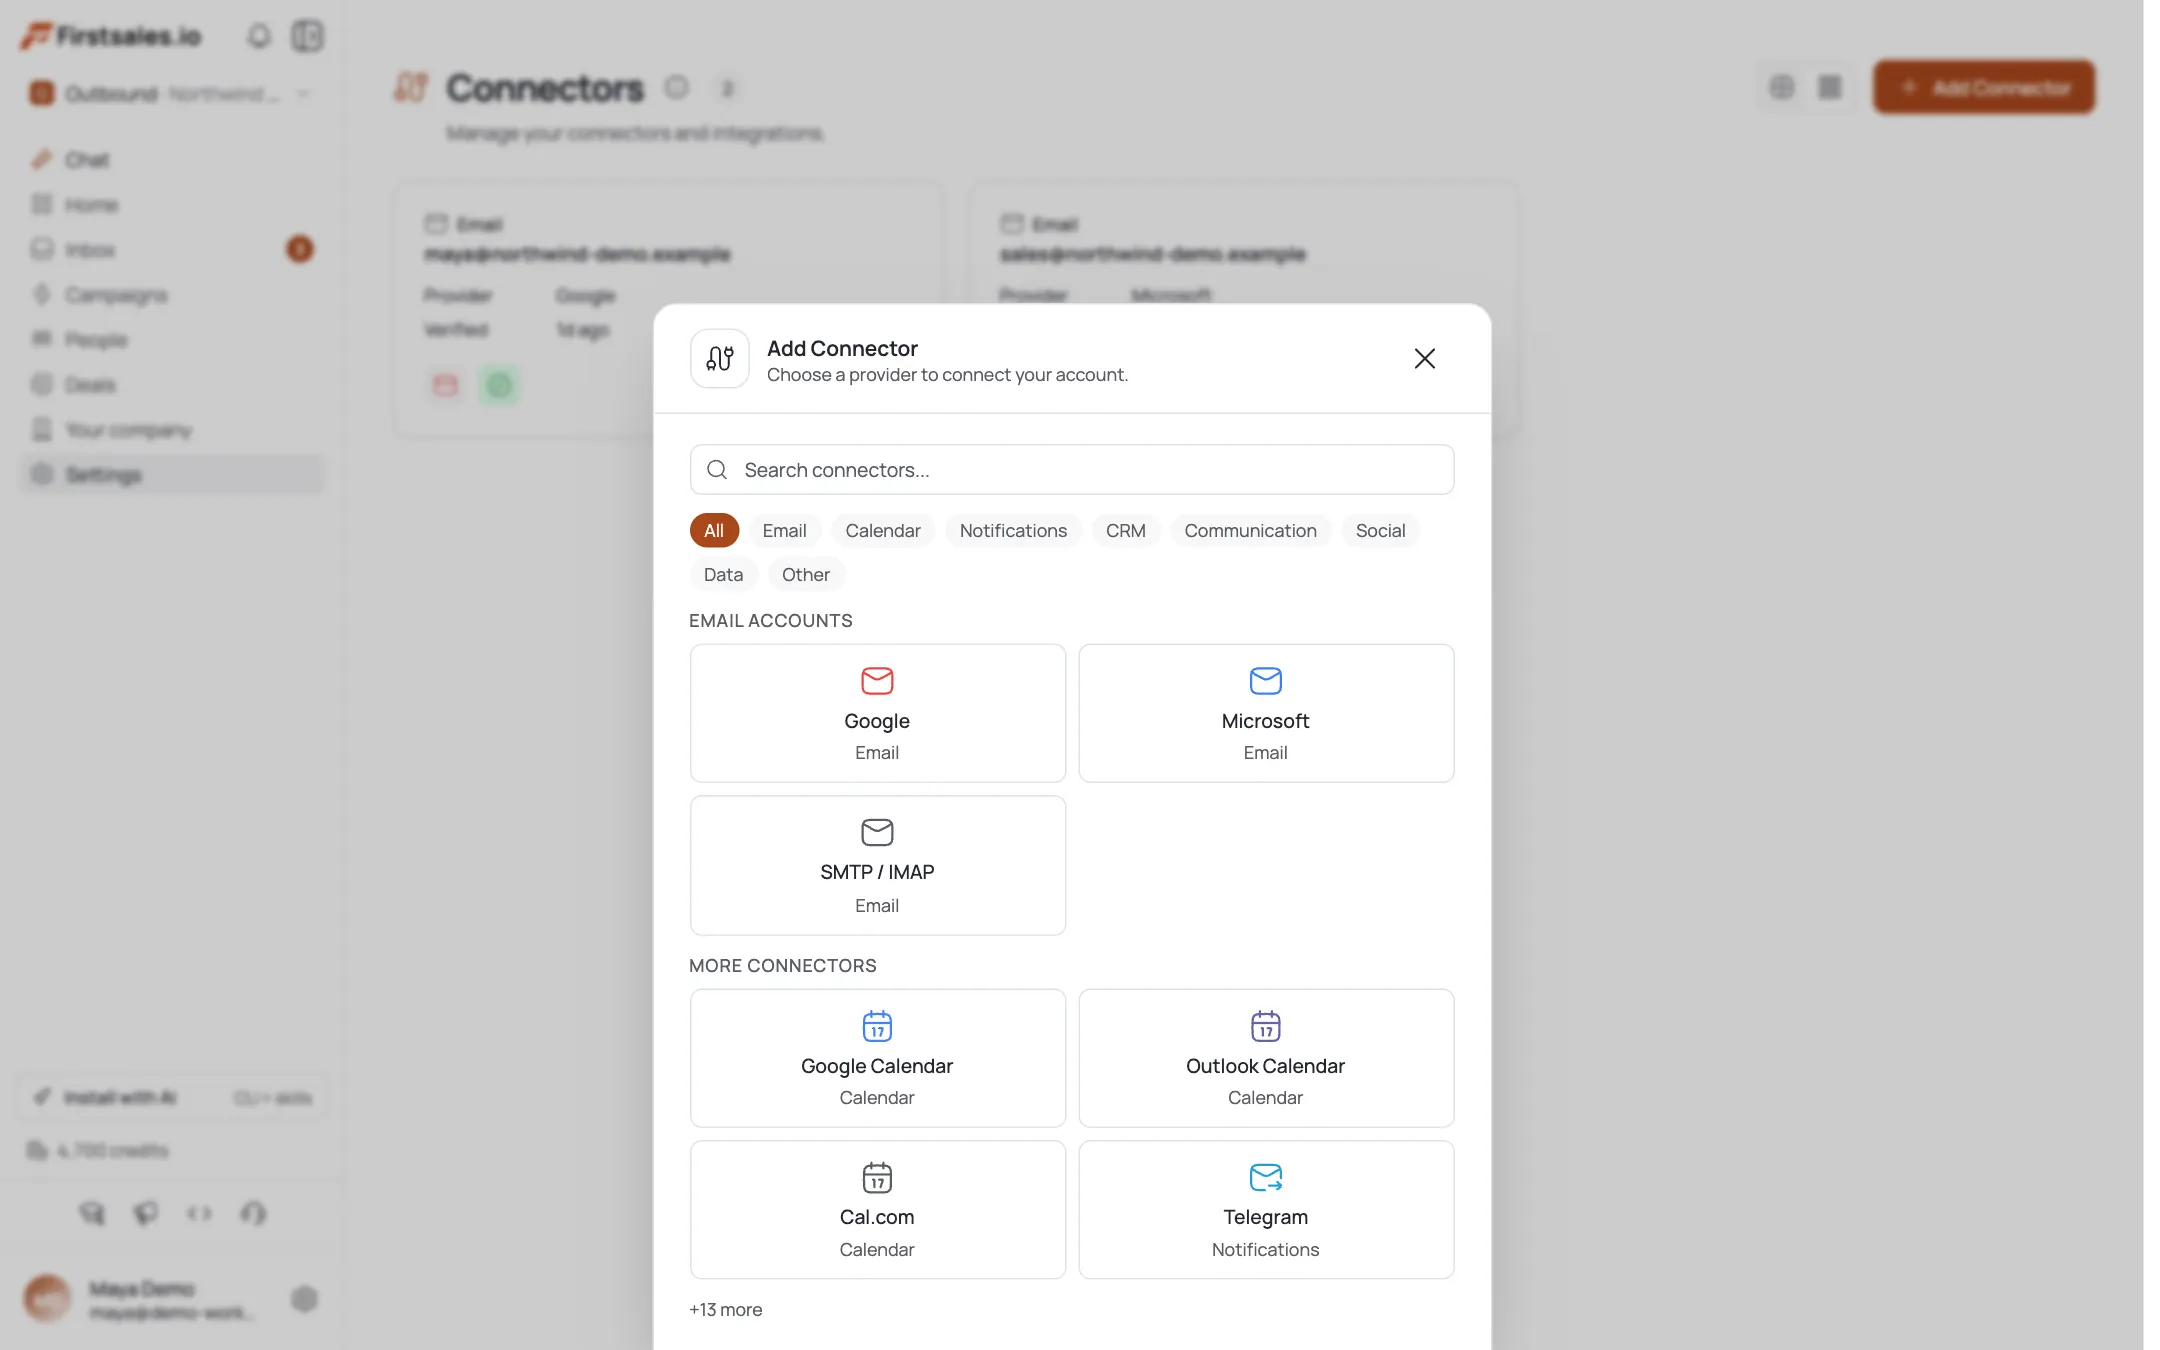Filter connectors by Social category

click(1380, 531)
